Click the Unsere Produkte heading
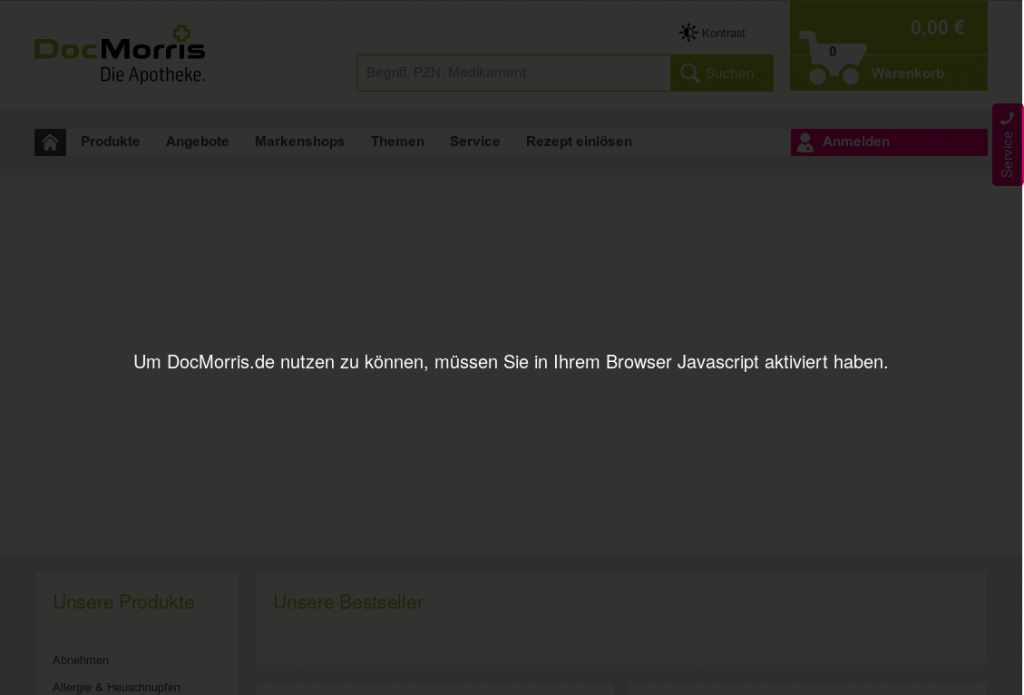The image size is (1024, 695). pyautogui.click(x=123, y=602)
